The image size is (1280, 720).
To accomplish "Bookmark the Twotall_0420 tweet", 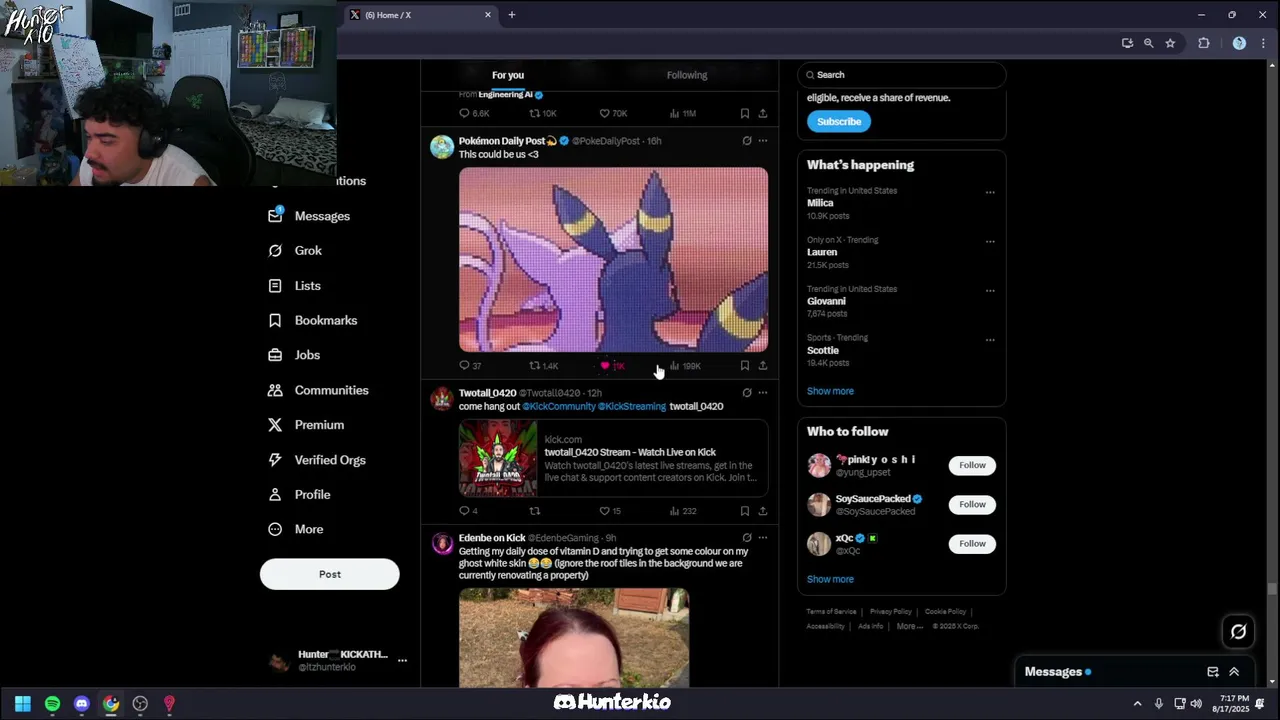I will 744,511.
